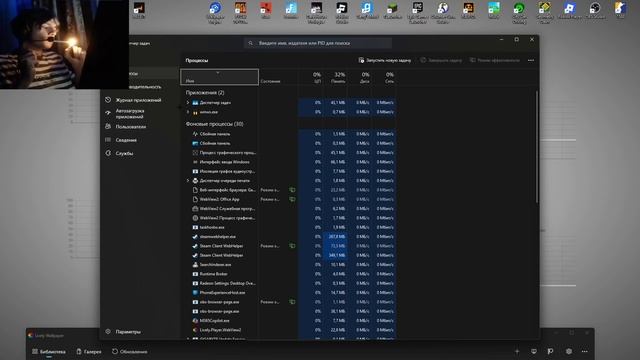
Task: Click the details list icon in sidebar
Action: tap(108, 140)
